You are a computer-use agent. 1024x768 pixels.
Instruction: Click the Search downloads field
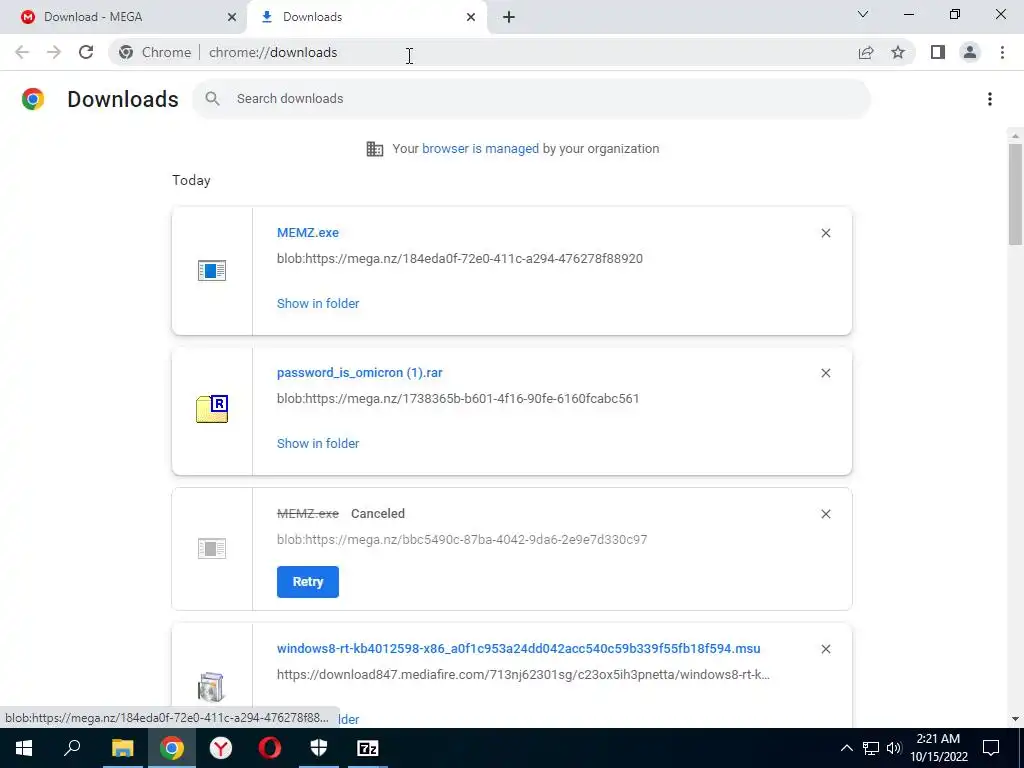[531, 99]
